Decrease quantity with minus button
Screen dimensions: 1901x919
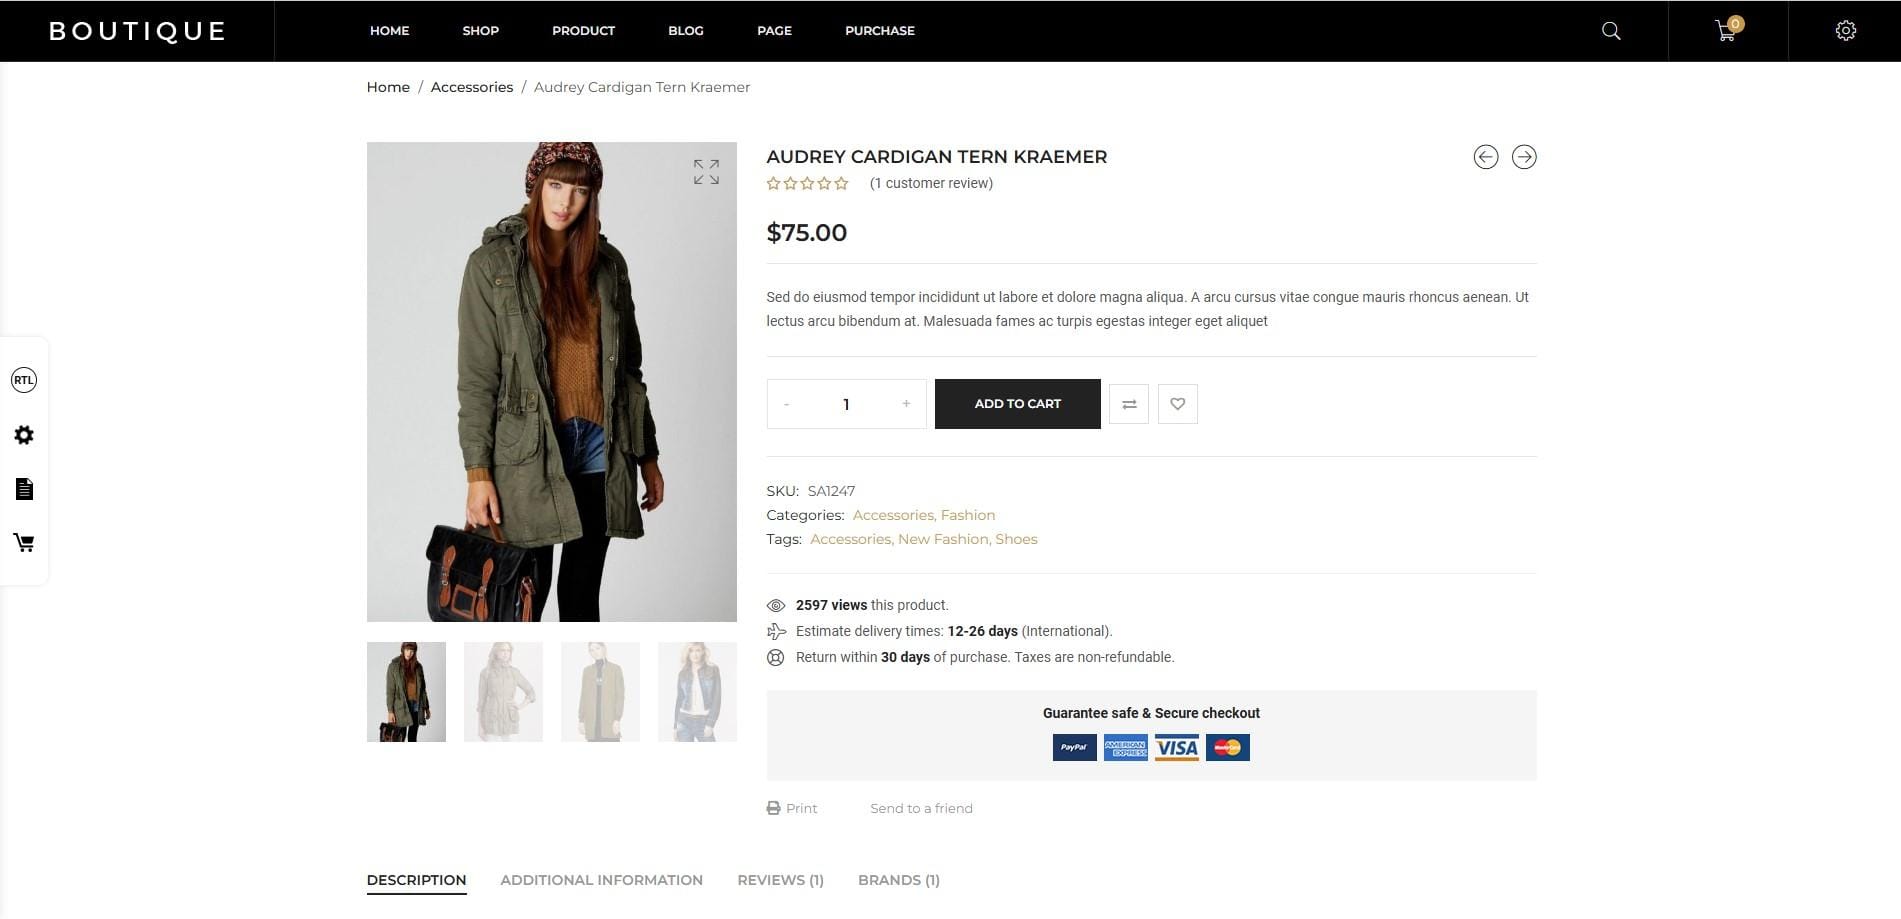(x=787, y=404)
